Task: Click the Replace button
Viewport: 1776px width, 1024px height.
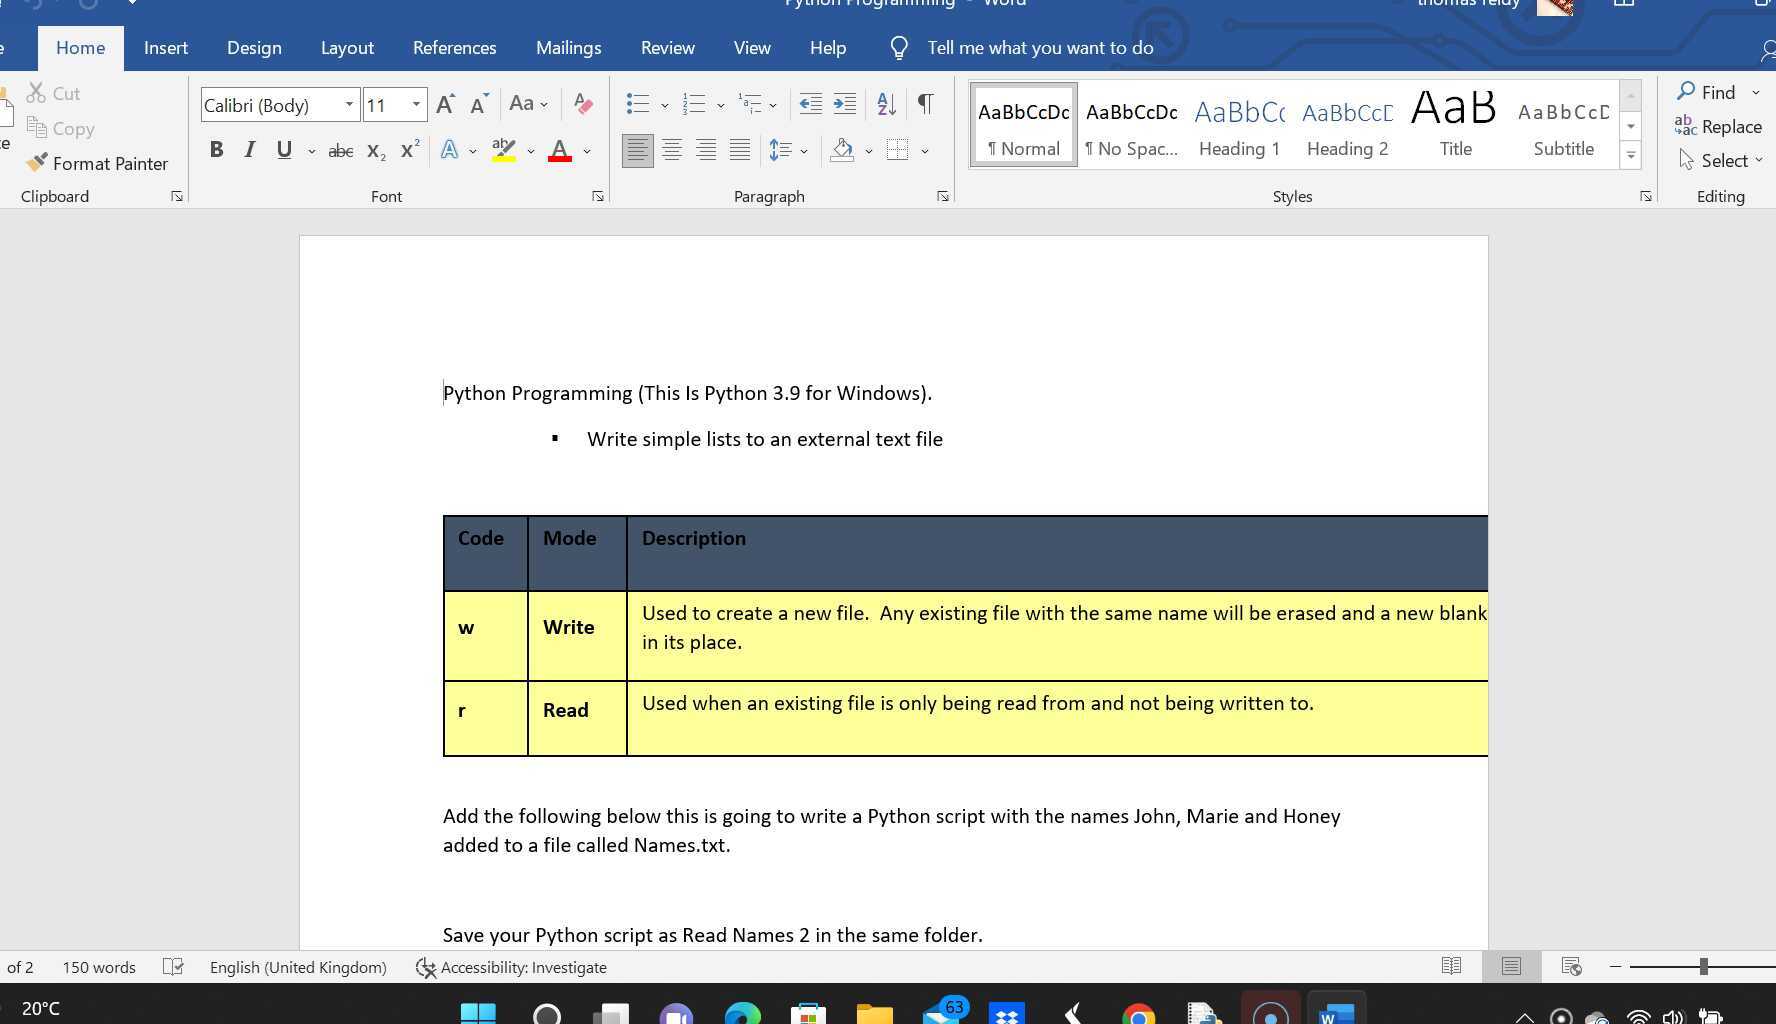Action: tap(1718, 127)
